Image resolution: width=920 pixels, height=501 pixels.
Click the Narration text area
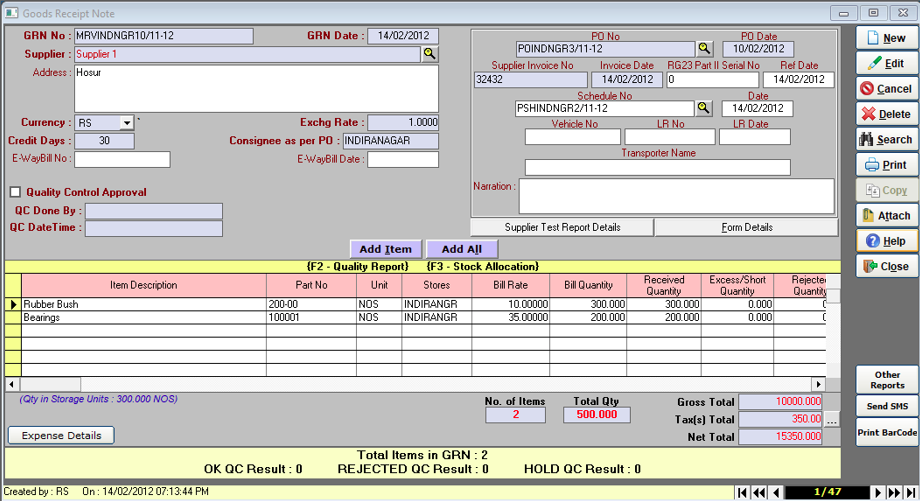click(x=677, y=196)
